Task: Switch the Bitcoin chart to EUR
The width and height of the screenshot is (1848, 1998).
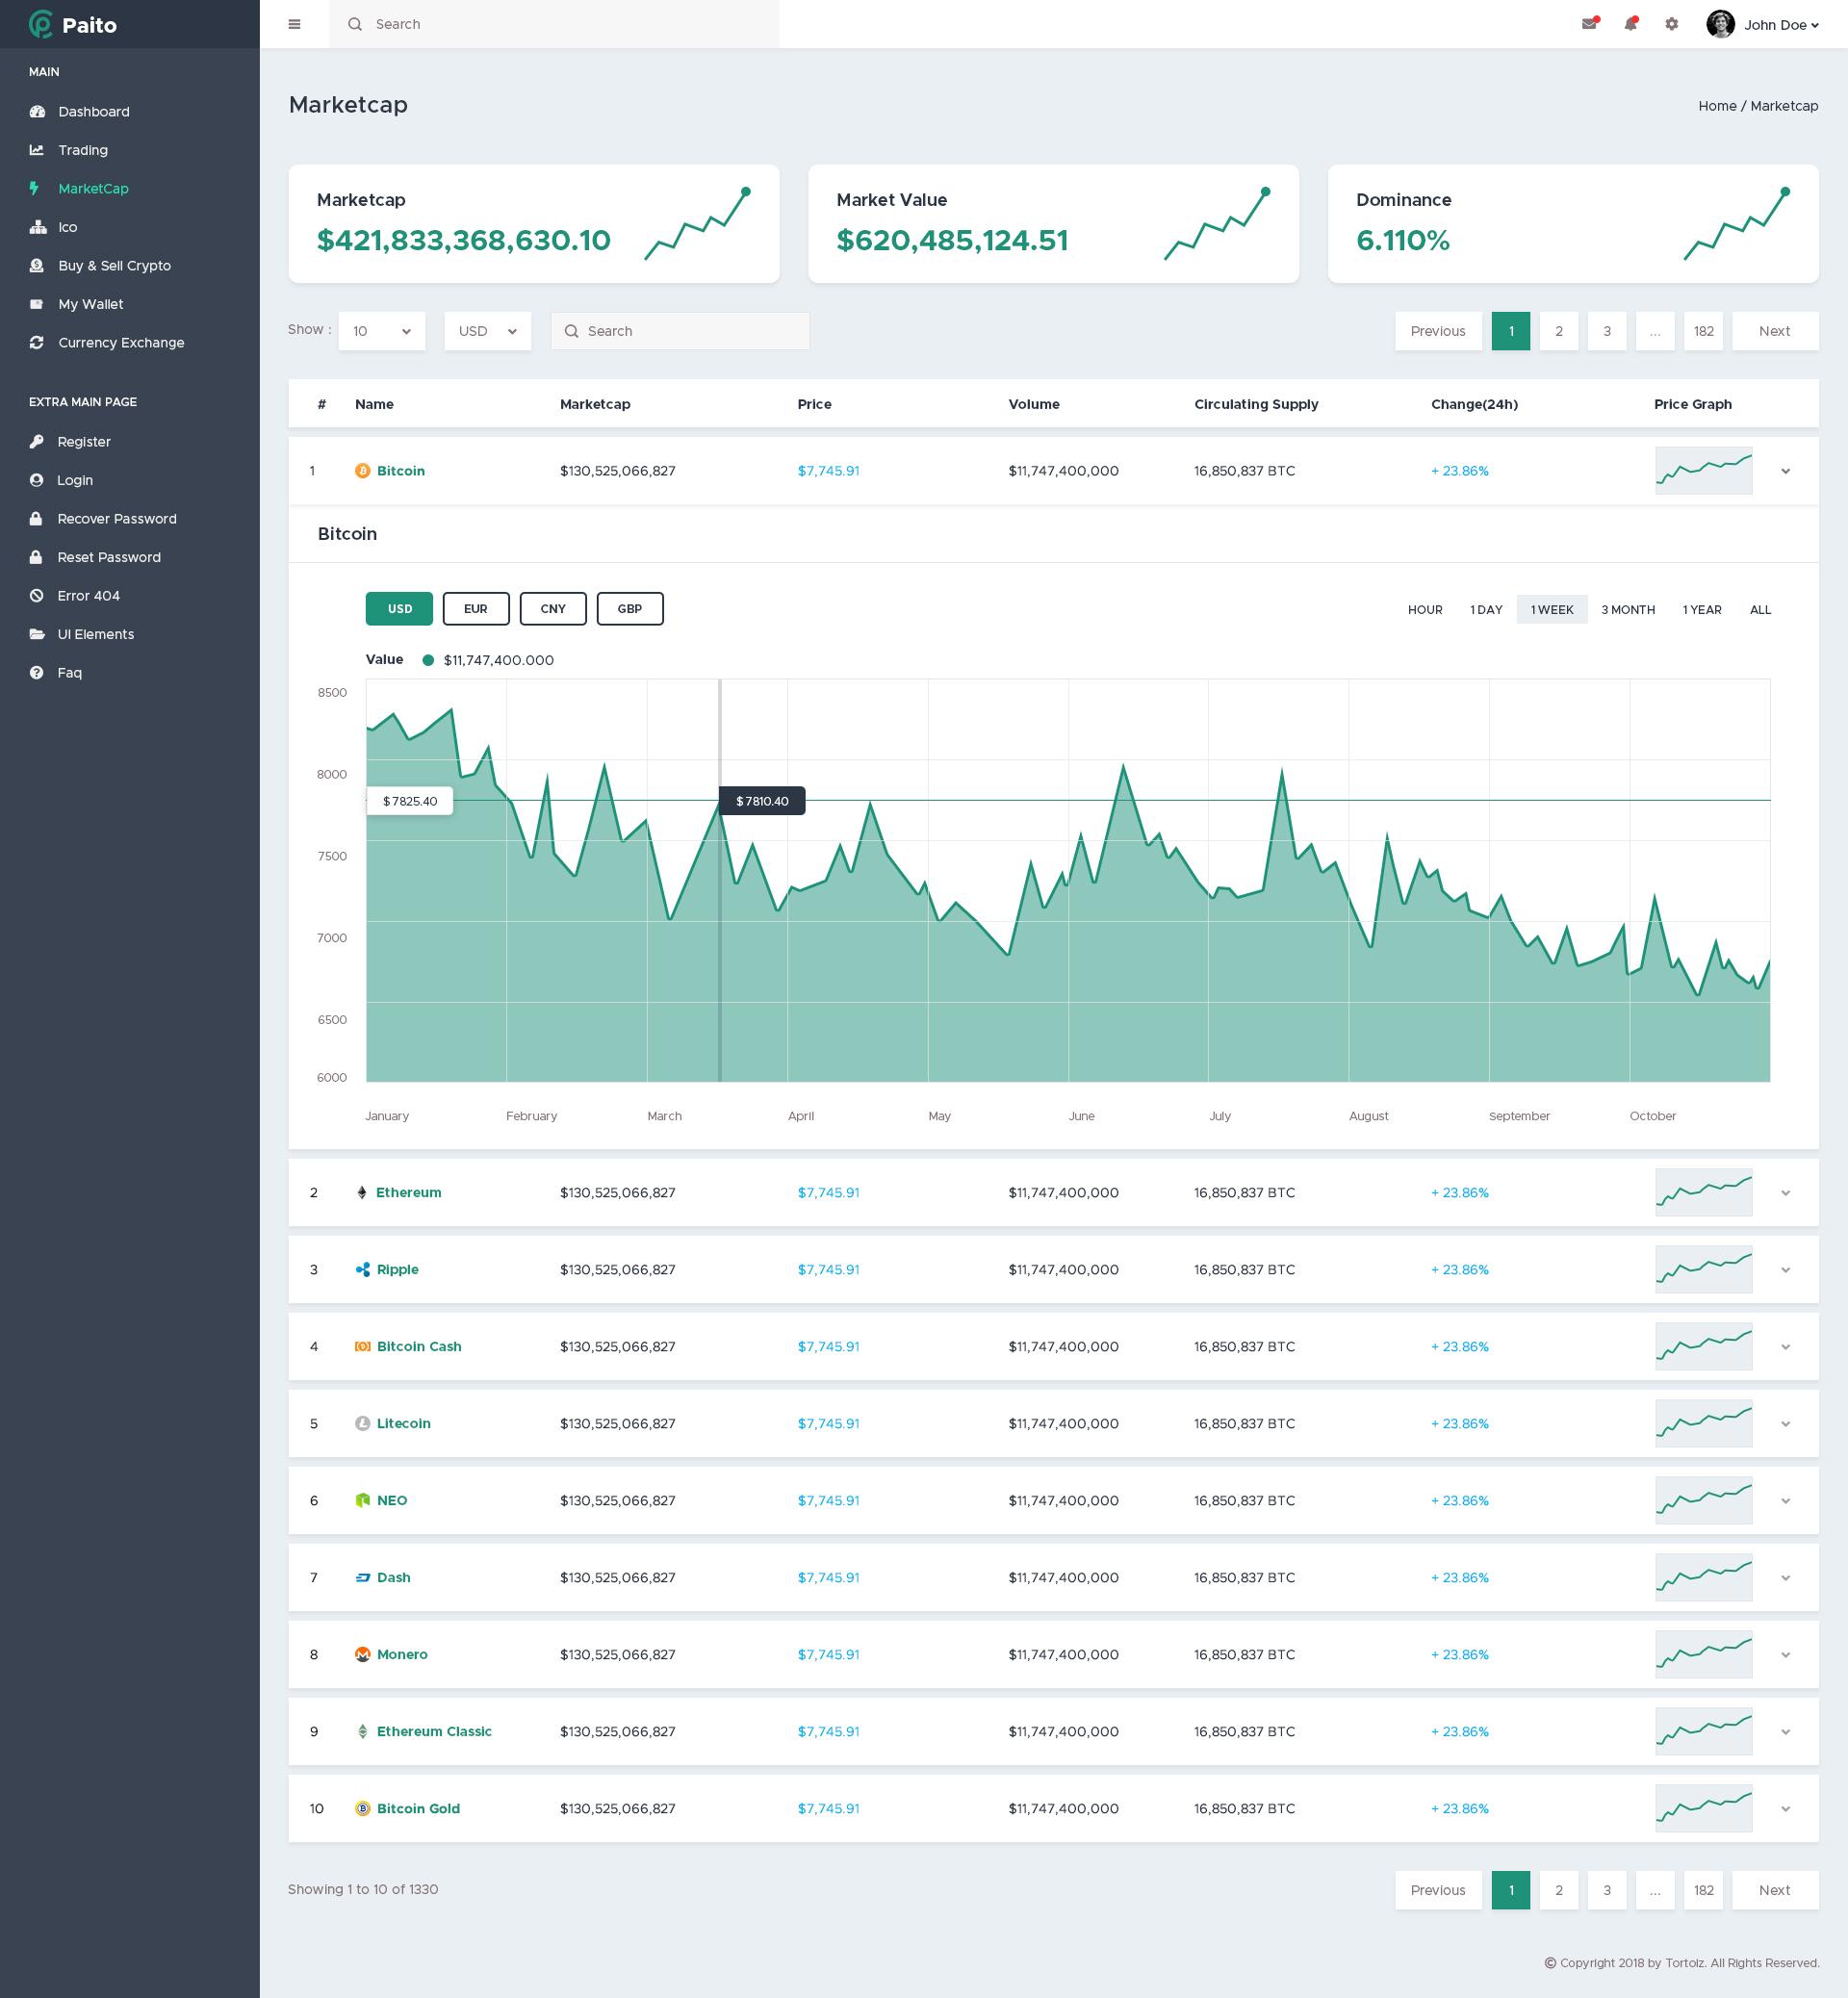Action: pyautogui.click(x=476, y=608)
